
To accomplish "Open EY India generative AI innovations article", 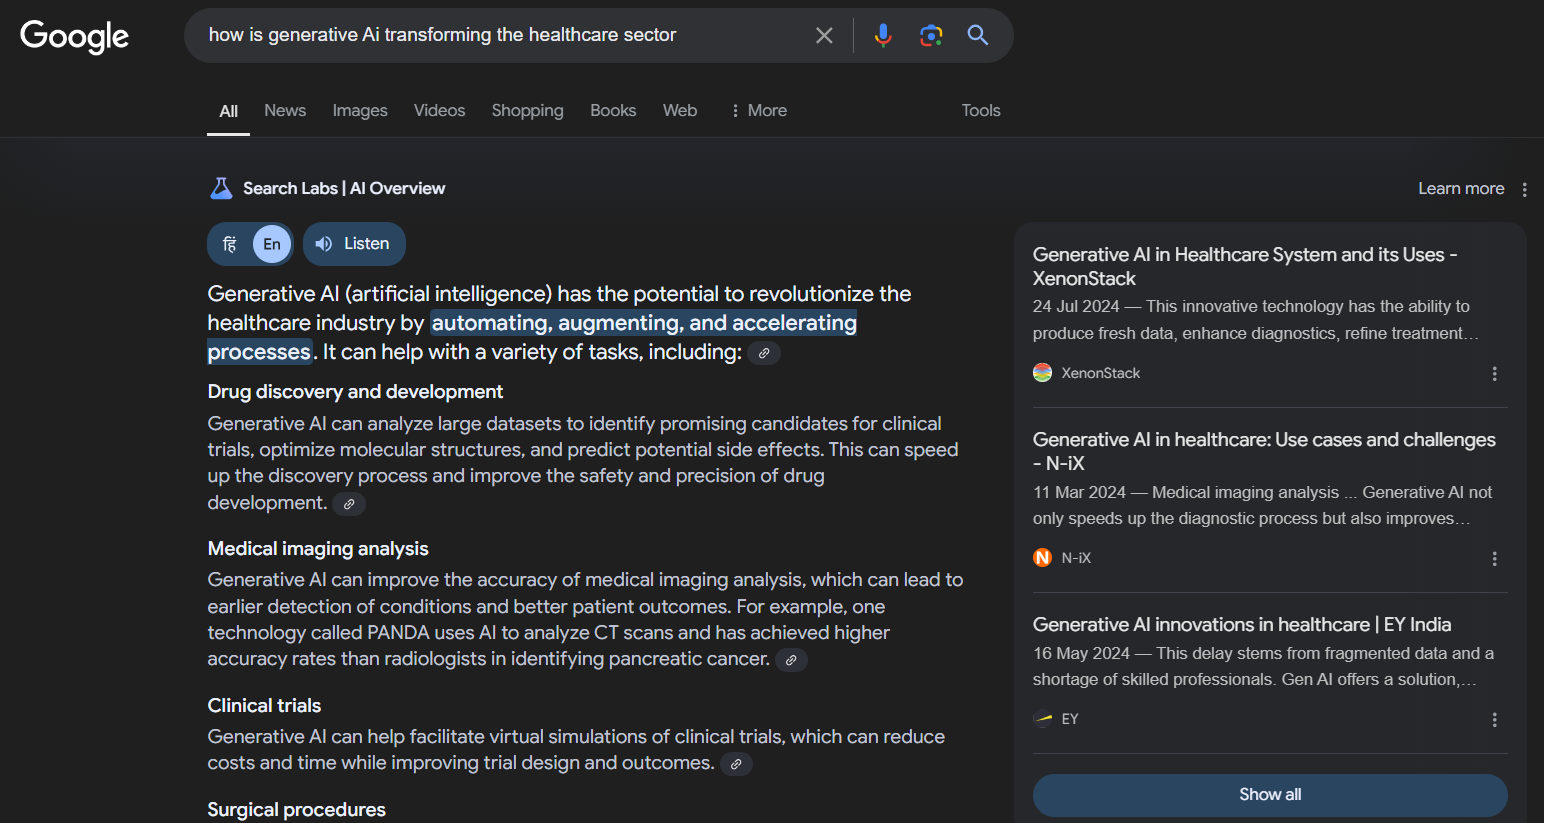I will click(1242, 625).
